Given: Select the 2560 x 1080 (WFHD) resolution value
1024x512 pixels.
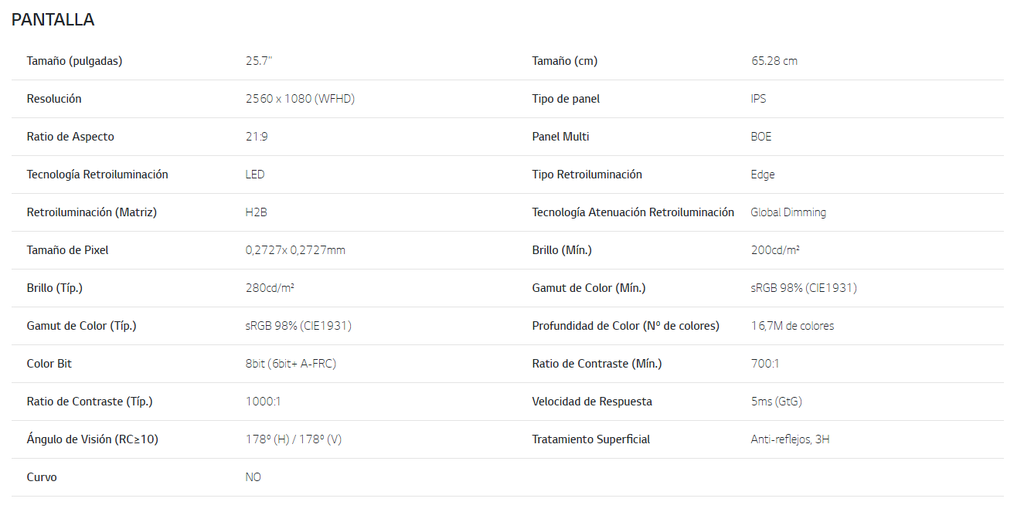Looking at the screenshot, I should [x=300, y=99].
